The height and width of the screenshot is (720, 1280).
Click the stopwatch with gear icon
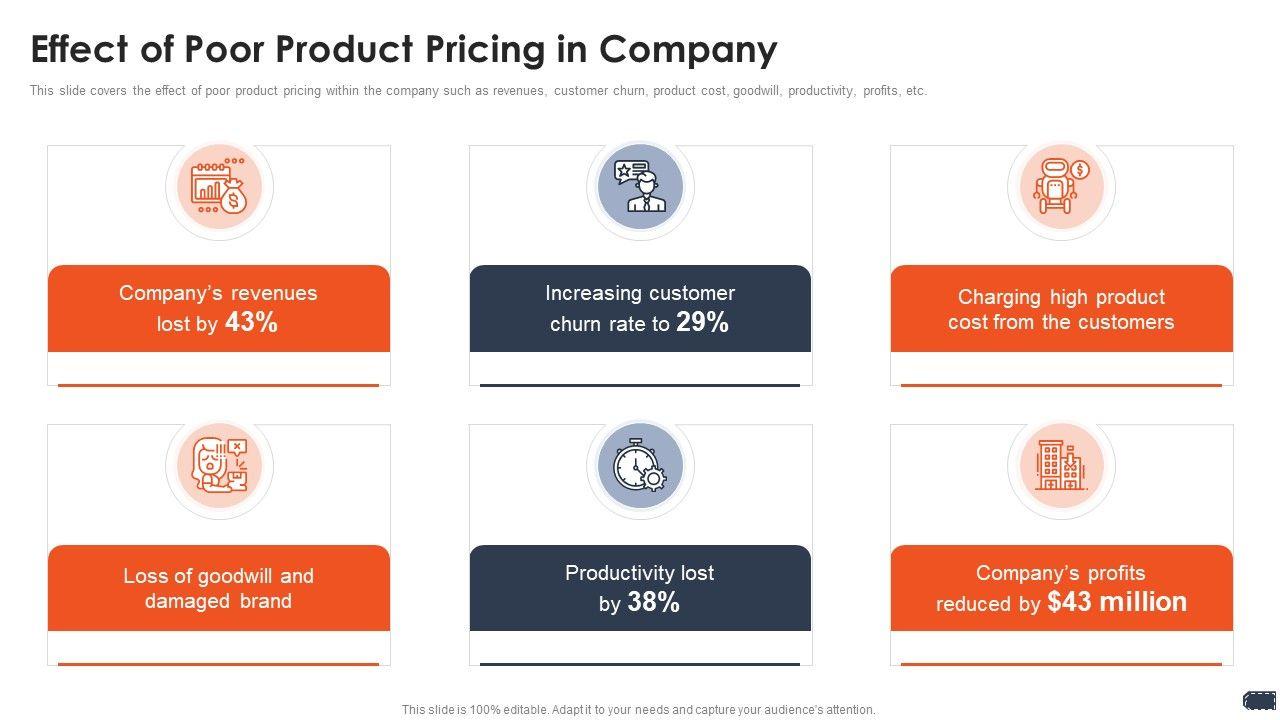pyautogui.click(x=640, y=466)
